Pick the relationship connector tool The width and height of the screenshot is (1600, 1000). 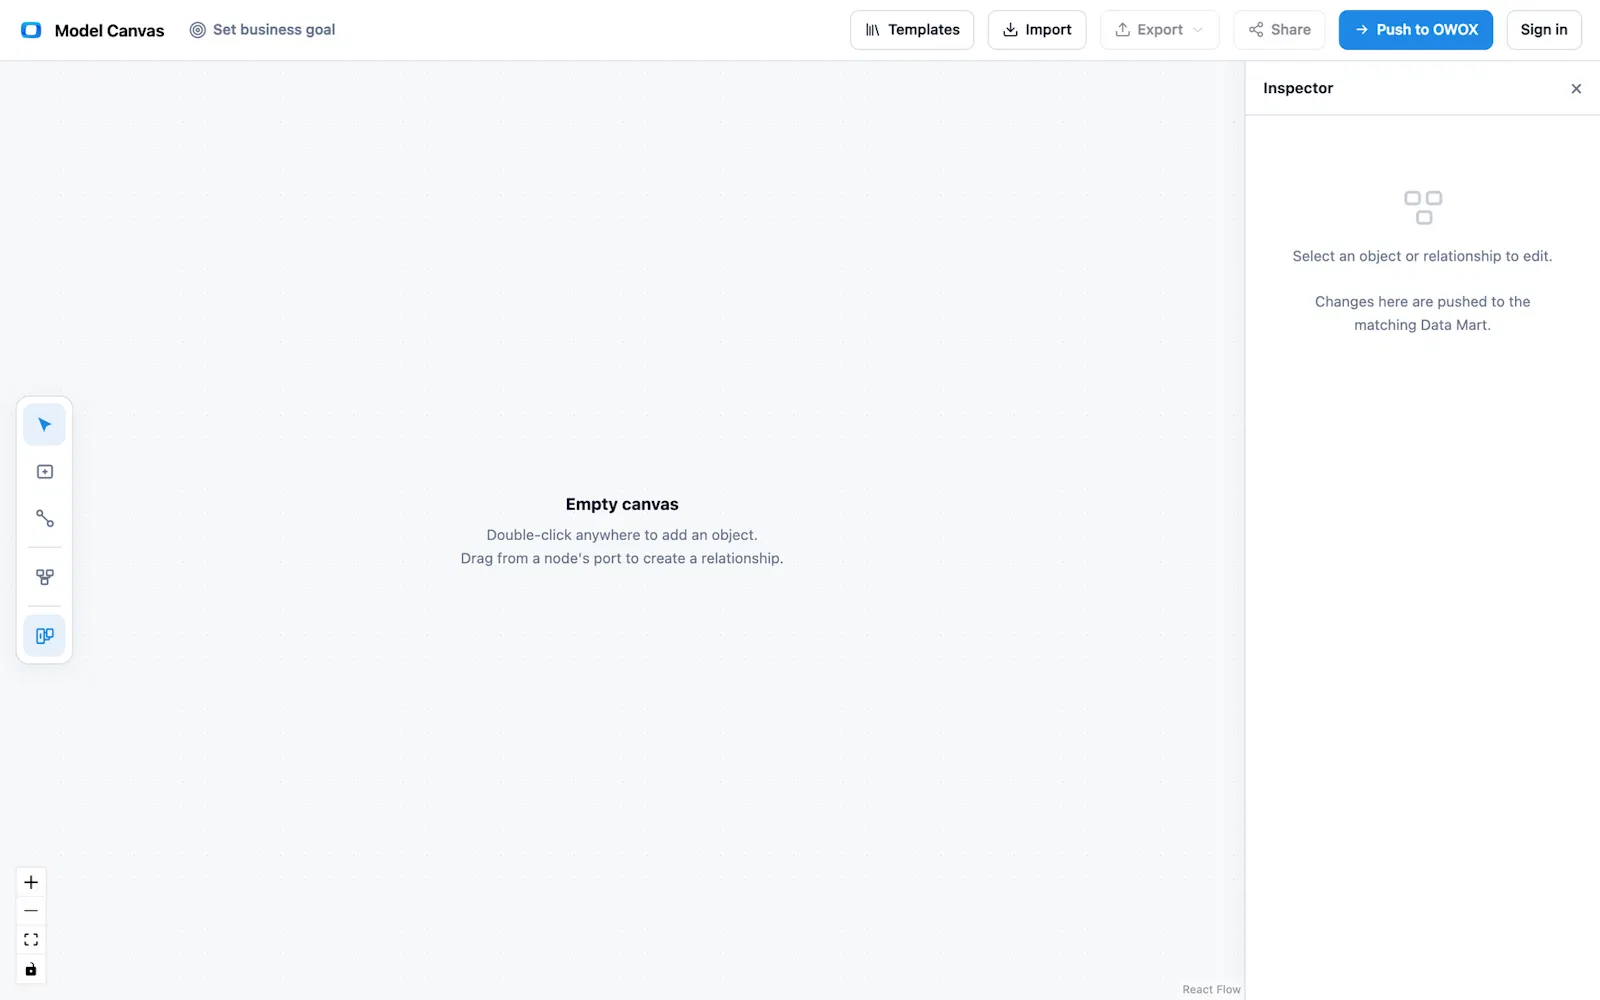pyautogui.click(x=44, y=519)
